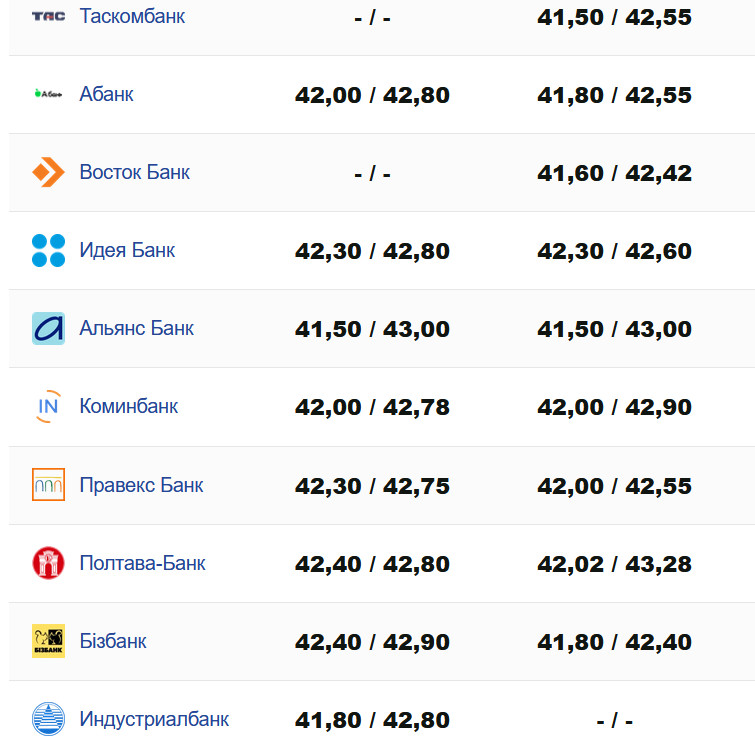Screen dimensions: 755x736
Task: Open the Таскомбанк bank link
Action: tap(132, 16)
